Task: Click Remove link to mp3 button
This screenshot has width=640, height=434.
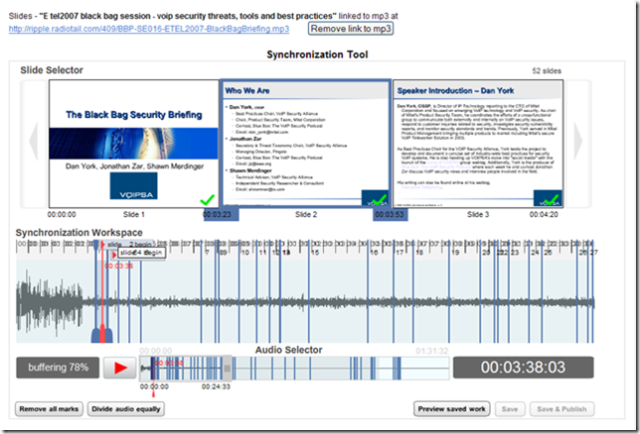Action: pos(350,30)
